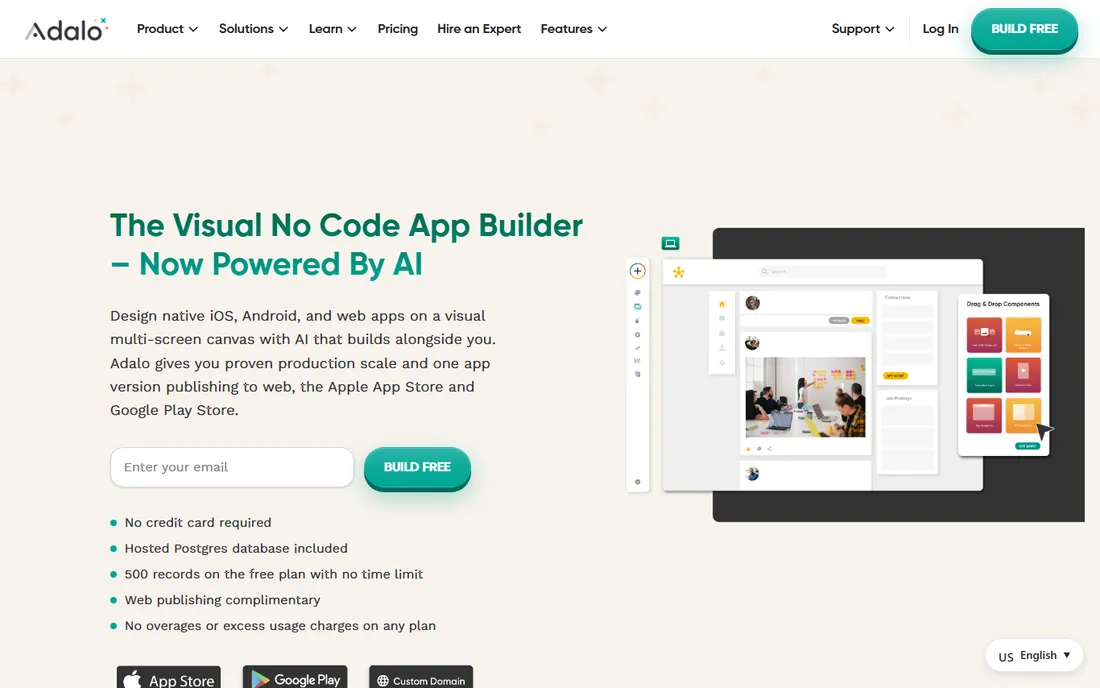Click the yellow asterisk logo in mockup
1100x688 pixels.
coord(678,272)
